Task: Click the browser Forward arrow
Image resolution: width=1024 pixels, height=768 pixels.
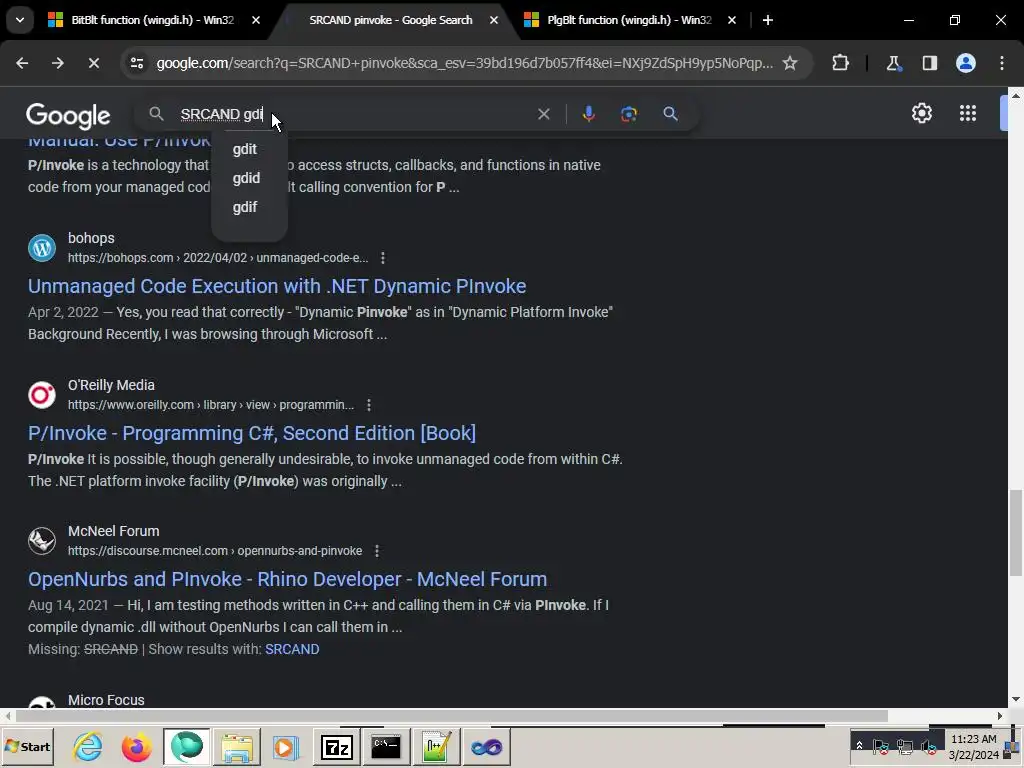Action: (57, 63)
